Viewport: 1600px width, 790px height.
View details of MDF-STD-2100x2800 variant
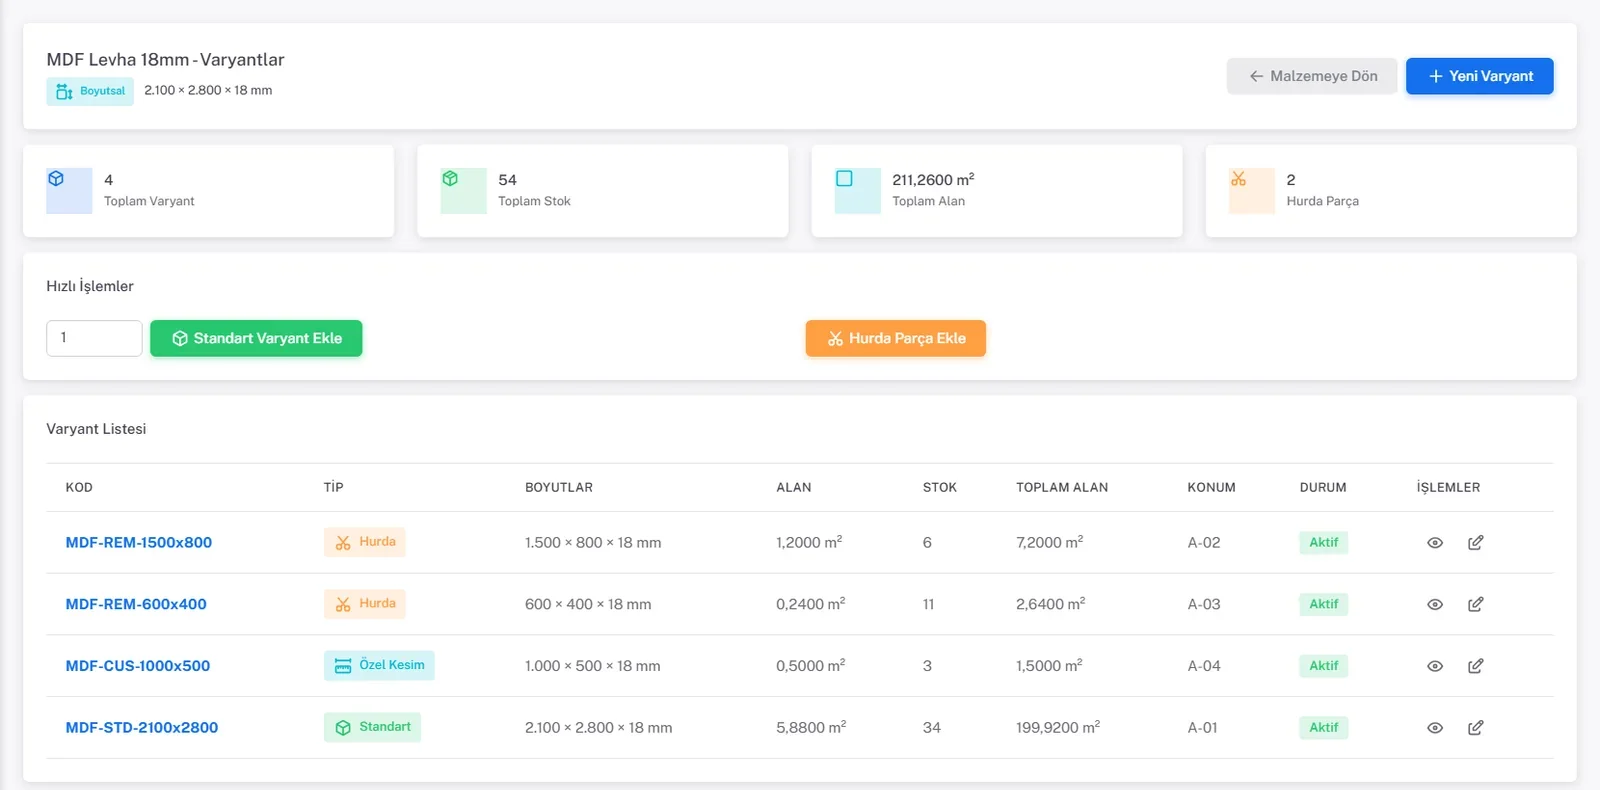click(x=1435, y=728)
